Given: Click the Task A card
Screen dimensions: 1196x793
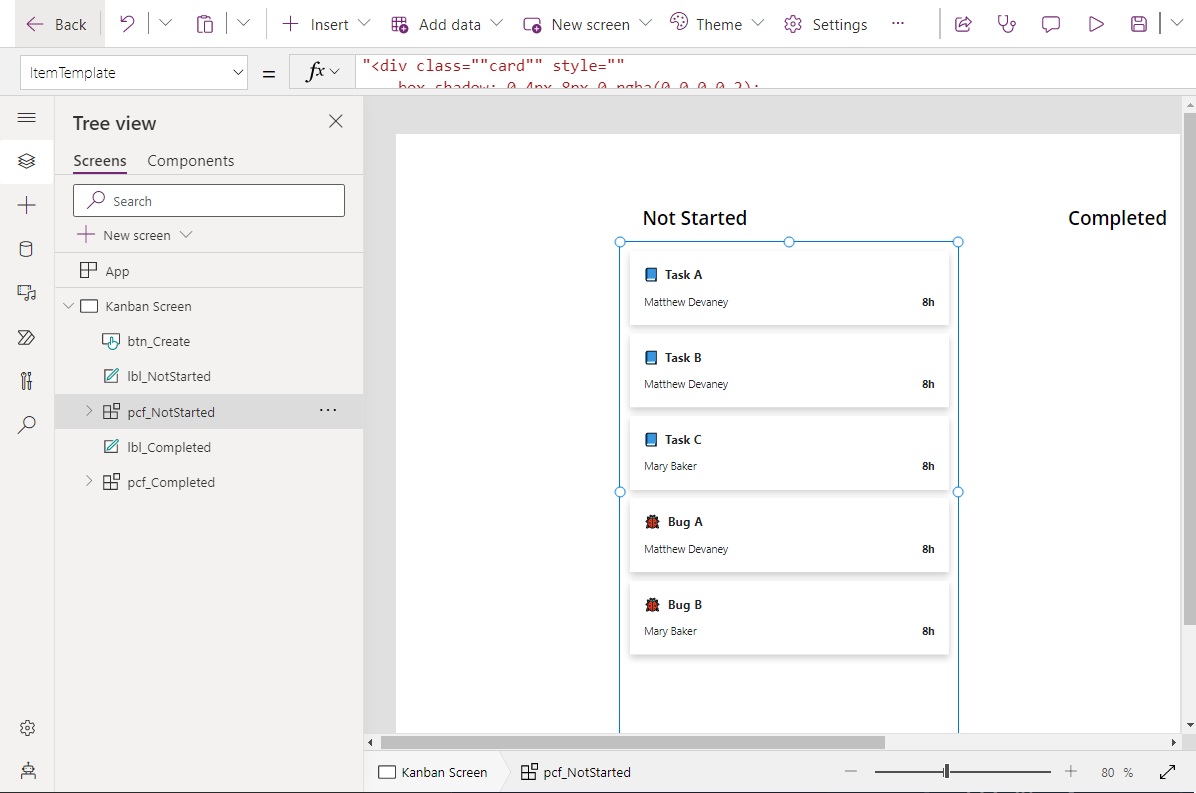Looking at the screenshot, I should tap(789, 287).
